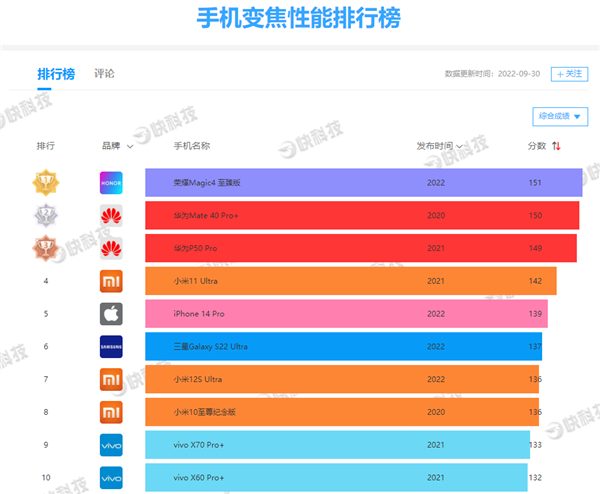Open the iPhone 14 Pro entry

tap(346, 314)
